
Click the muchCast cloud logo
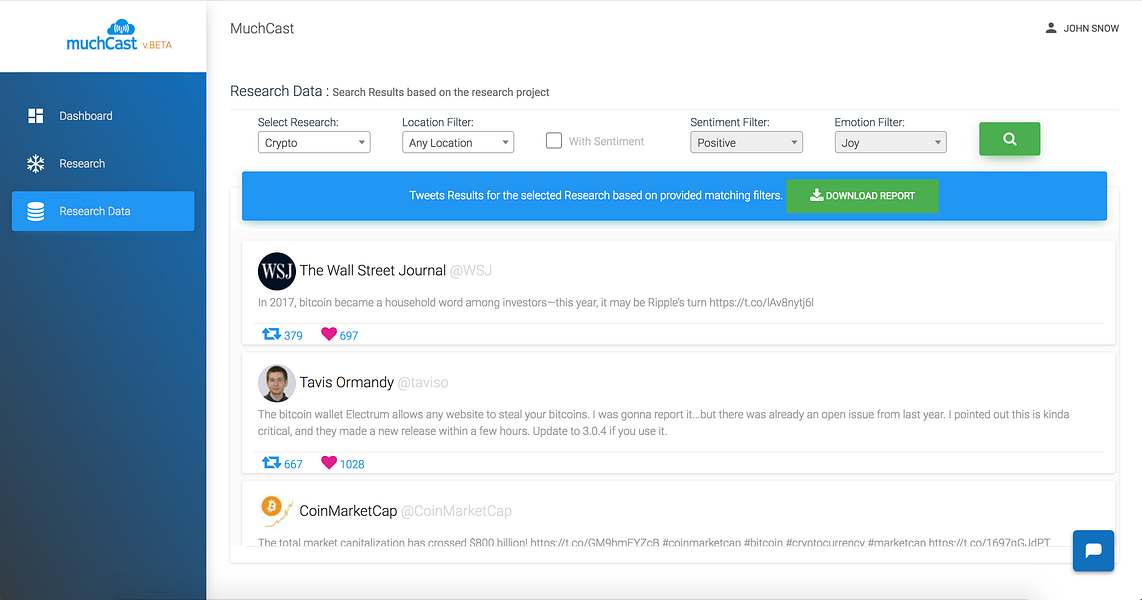[102, 36]
